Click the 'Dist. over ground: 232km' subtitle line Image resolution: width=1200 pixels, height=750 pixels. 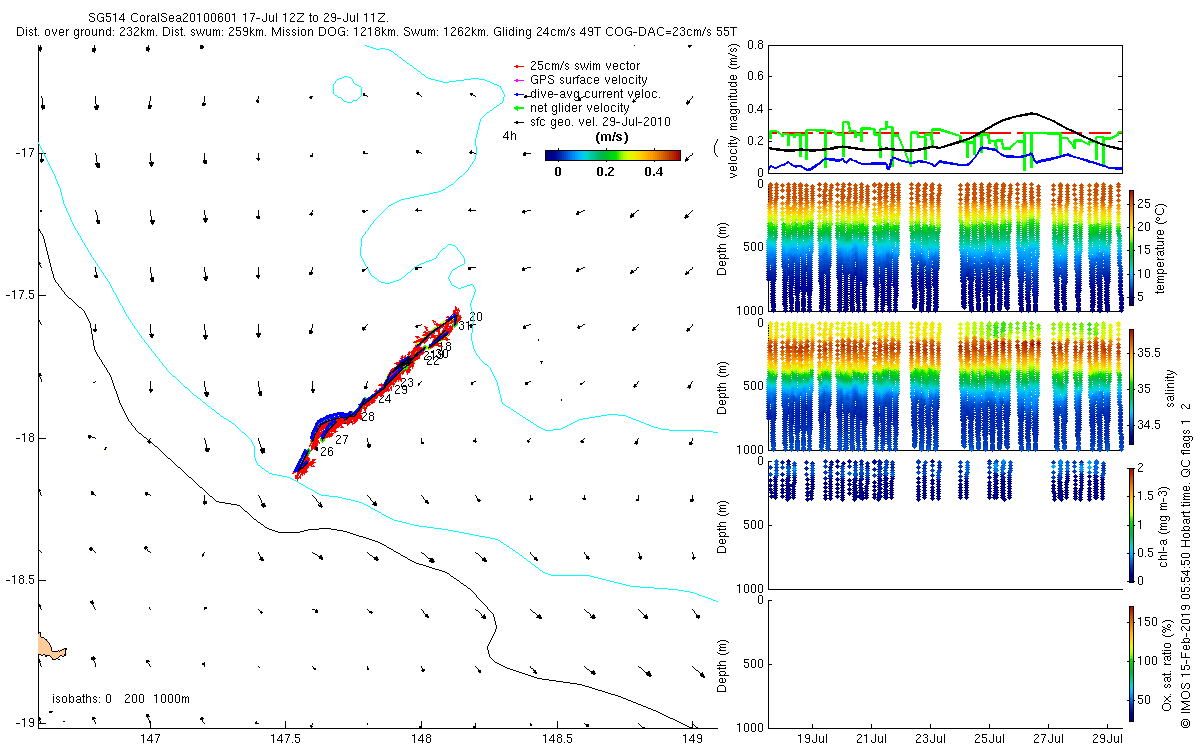377,32
